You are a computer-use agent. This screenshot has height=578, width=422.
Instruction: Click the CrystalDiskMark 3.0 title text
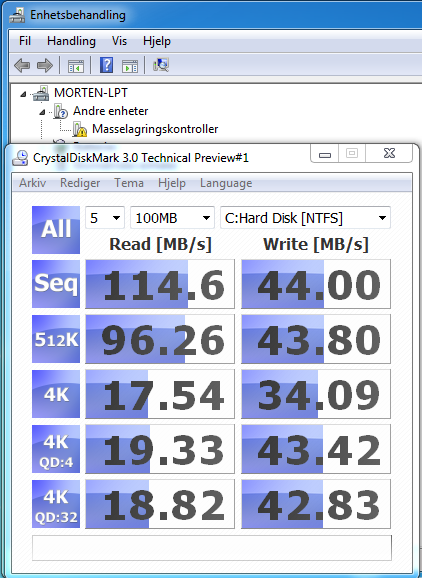pyautogui.click(x=141, y=158)
